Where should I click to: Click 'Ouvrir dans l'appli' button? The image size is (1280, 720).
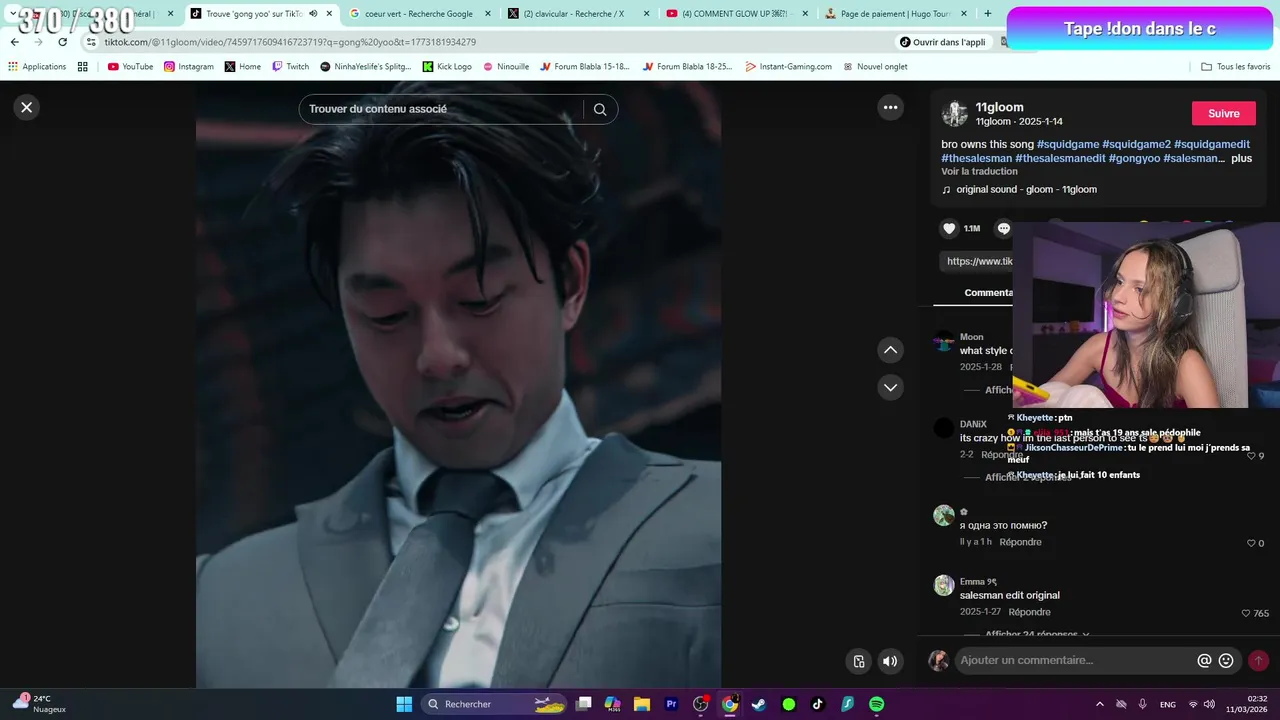[x=942, y=42]
